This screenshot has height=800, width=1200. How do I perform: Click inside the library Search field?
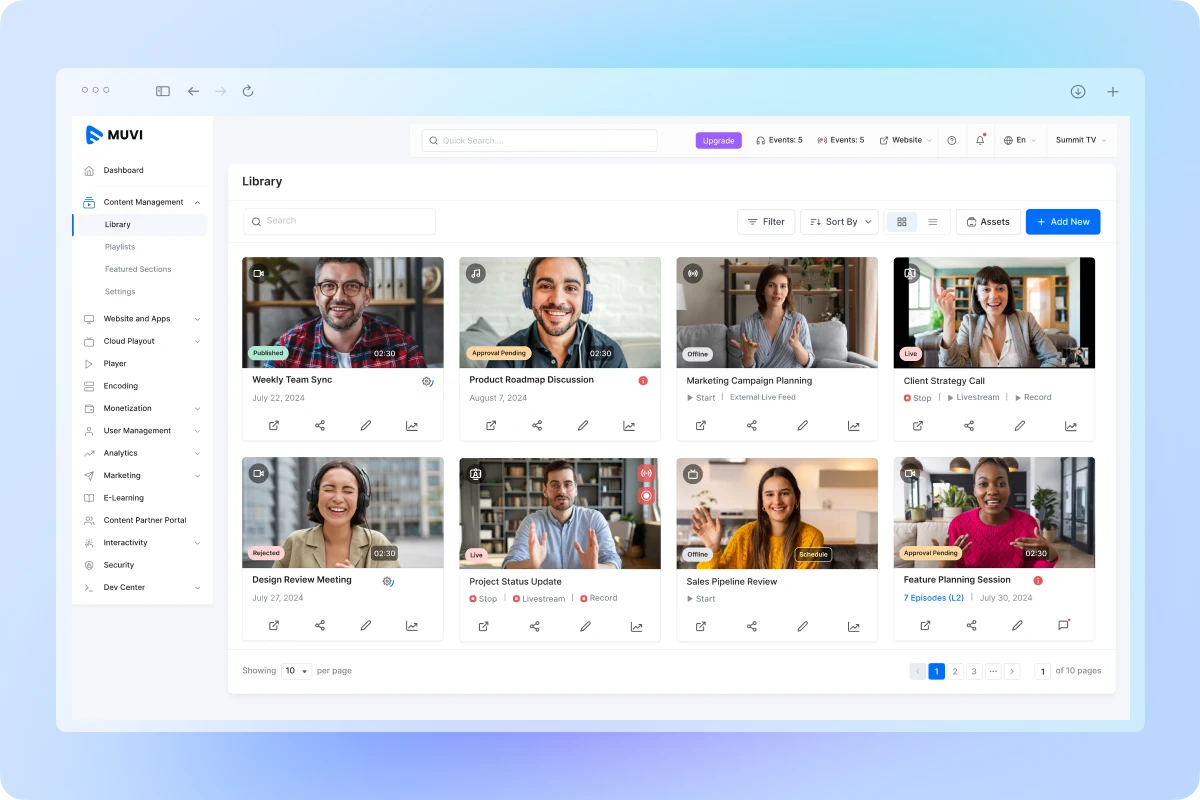point(339,221)
